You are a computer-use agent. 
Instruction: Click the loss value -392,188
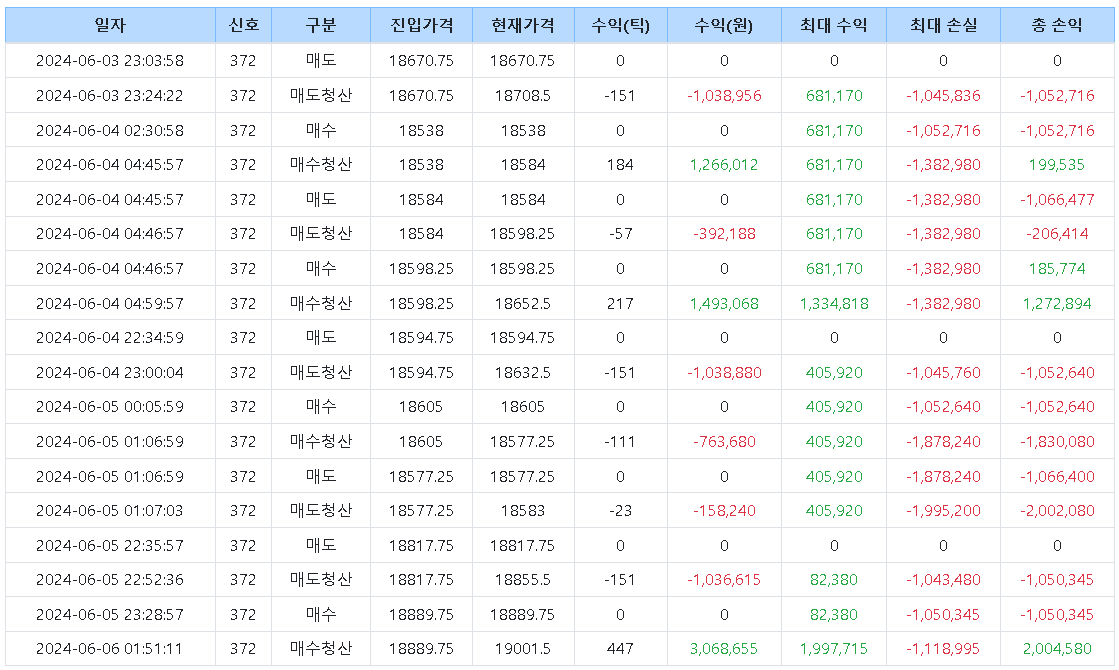[x=724, y=234]
